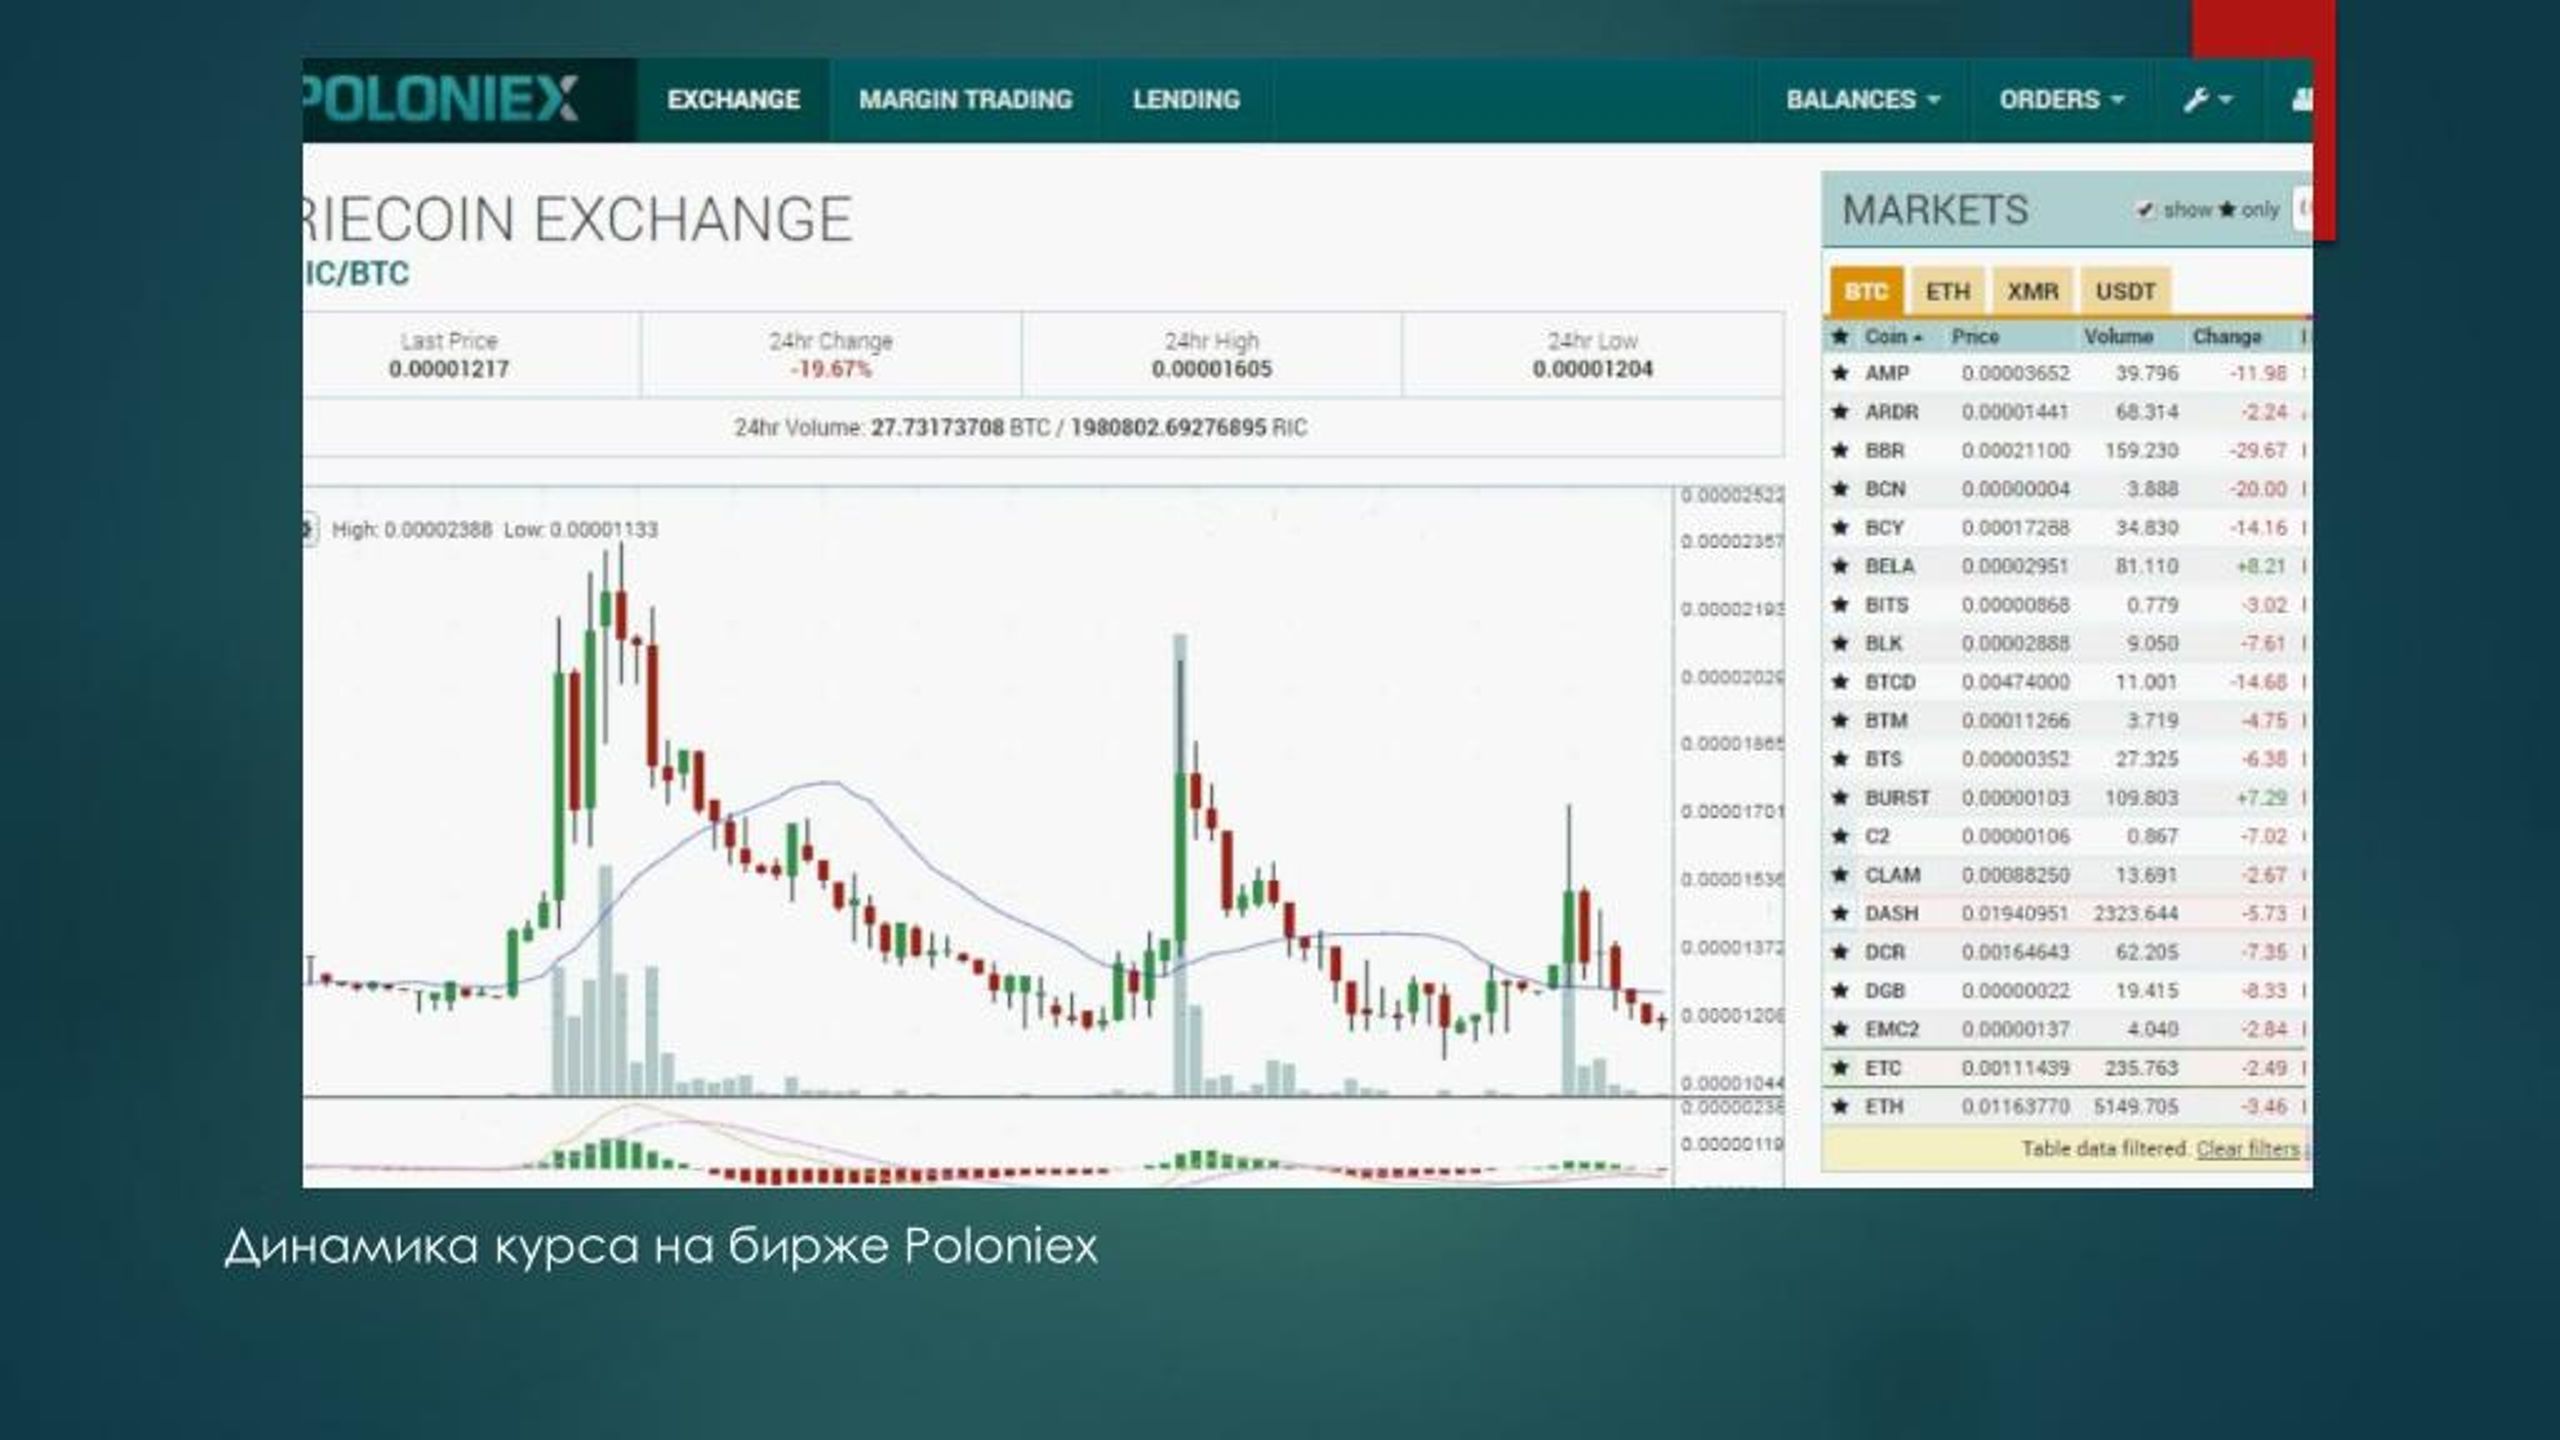Click DGB change value -8.33
Image resolution: width=2560 pixels, height=1440 pixels.
pyautogui.click(x=2264, y=990)
